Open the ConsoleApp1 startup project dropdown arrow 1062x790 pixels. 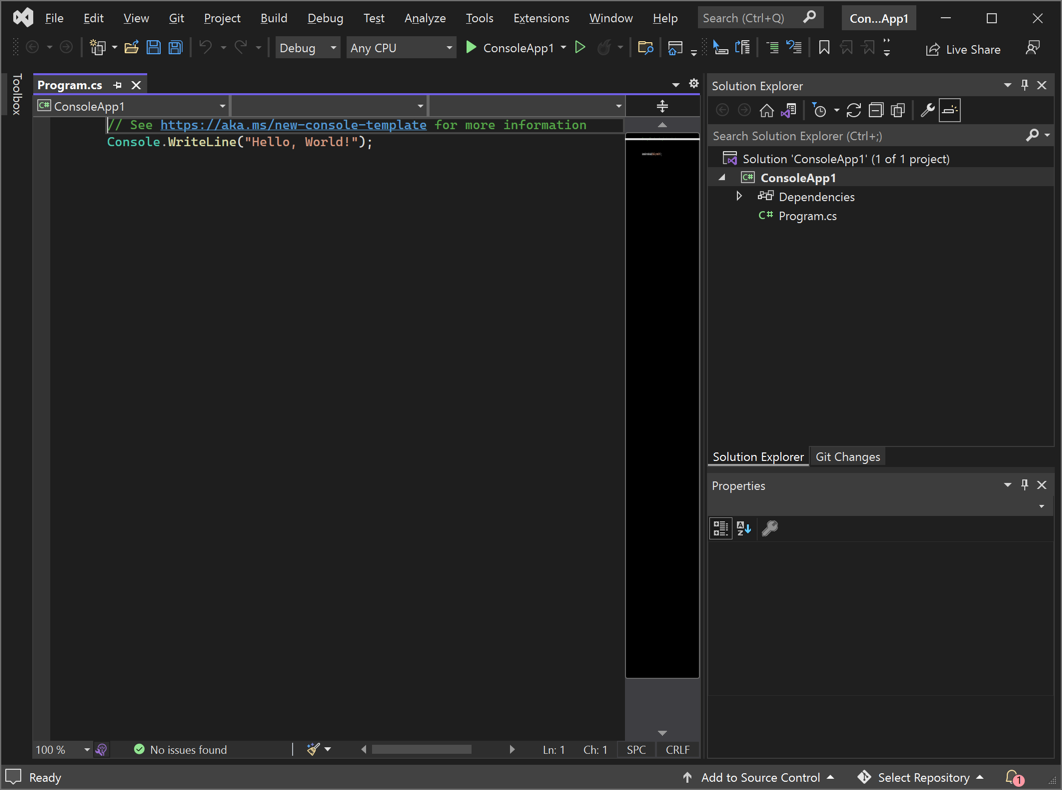pyautogui.click(x=563, y=47)
